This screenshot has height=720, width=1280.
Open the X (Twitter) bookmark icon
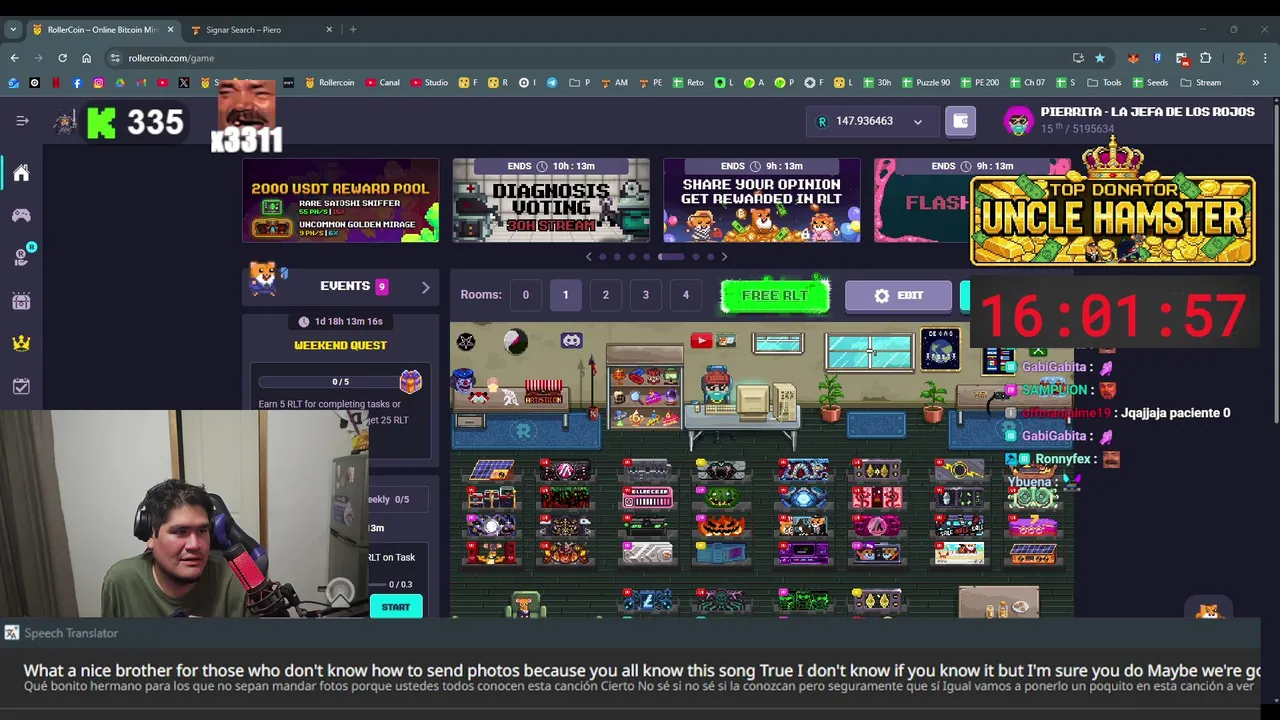[x=184, y=82]
